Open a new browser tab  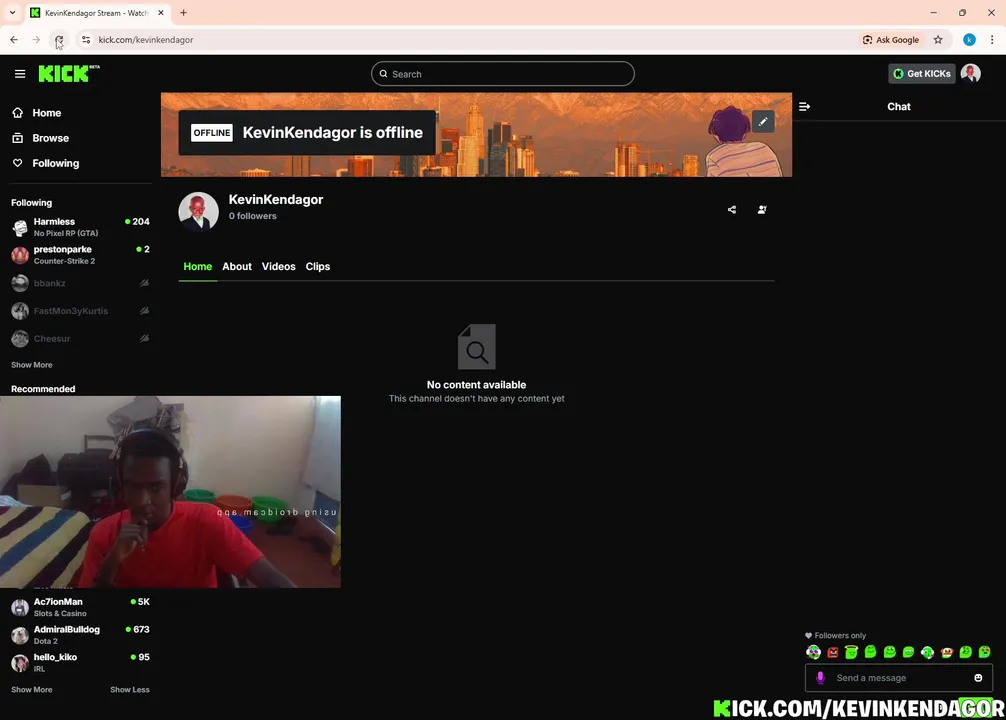tap(183, 12)
